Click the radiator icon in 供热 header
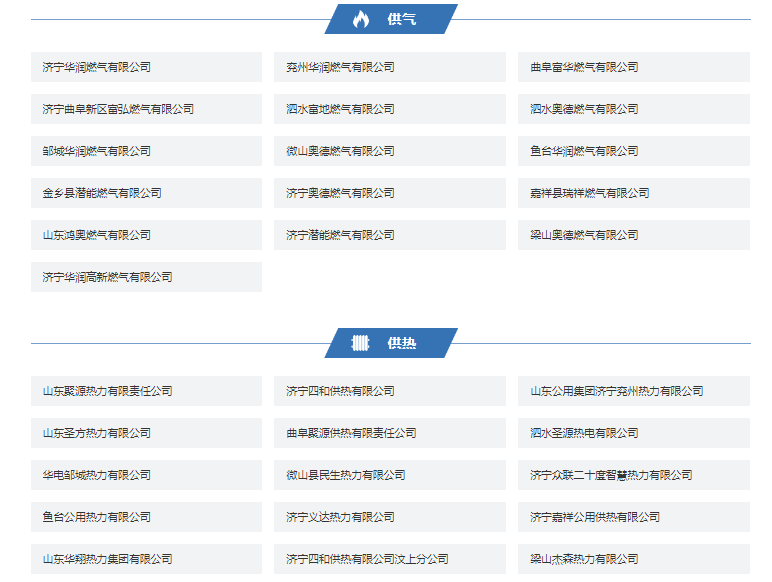 click(360, 343)
